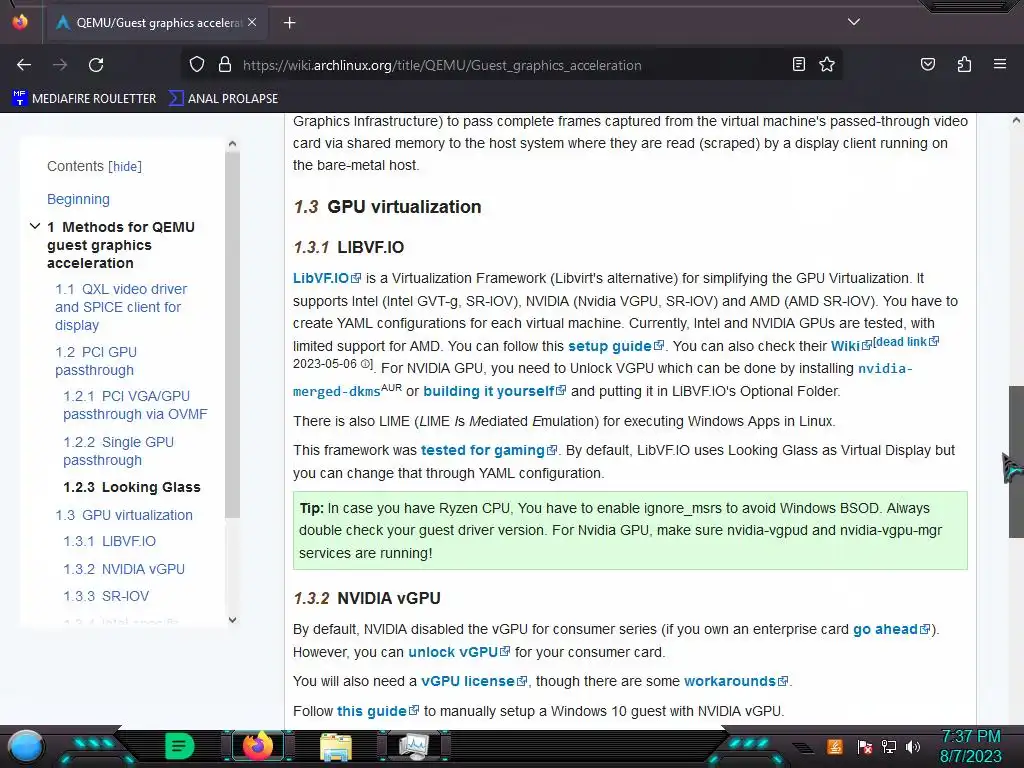Image resolution: width=1024 pixels, height=768 pixels.
Task: Open unlock vGPU link
Action: [459, 652]
